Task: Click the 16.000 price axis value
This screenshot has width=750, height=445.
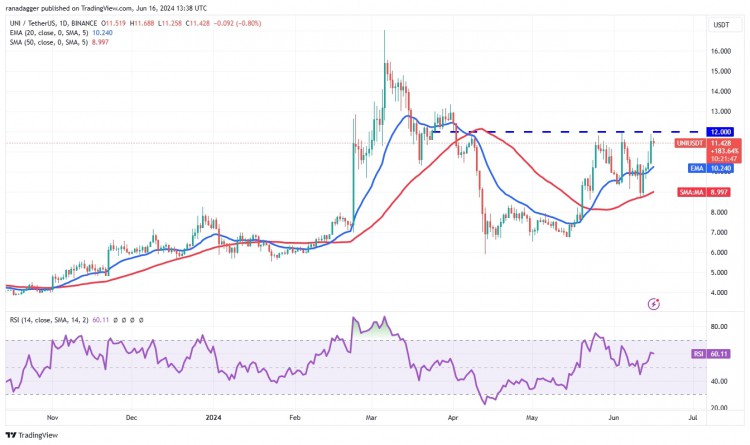Action: 721,51
